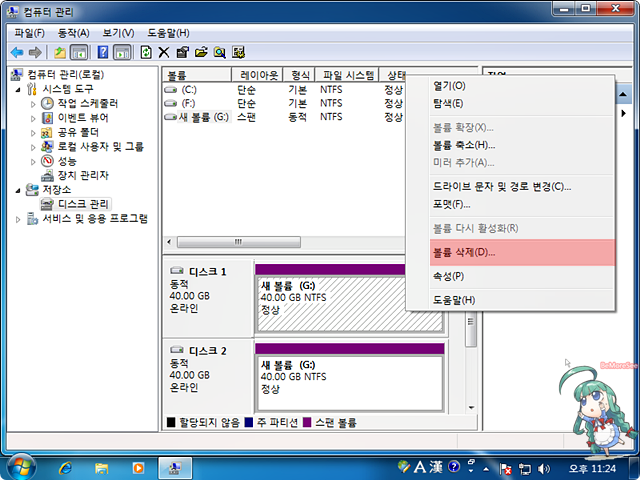Expand Services and Applications node
This screenshot has height=480, width=640.
[x=18, y=218]
